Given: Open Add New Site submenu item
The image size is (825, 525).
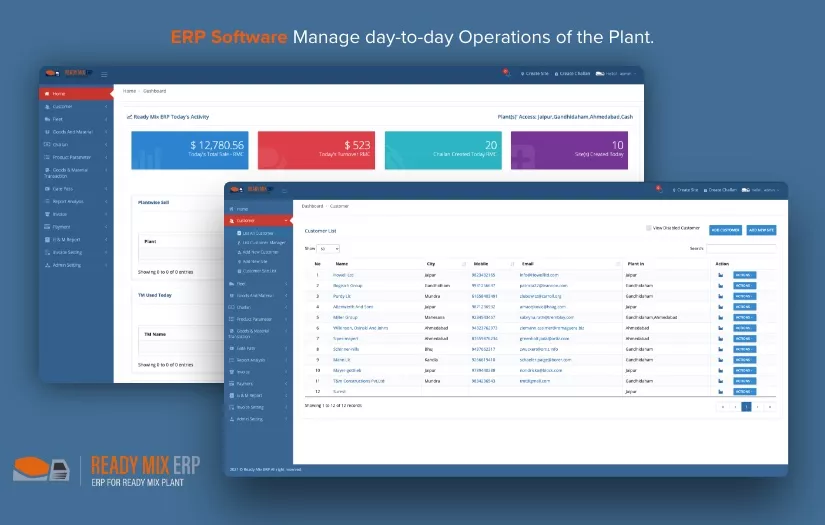Looking at the screenshot, I should 253,261.
